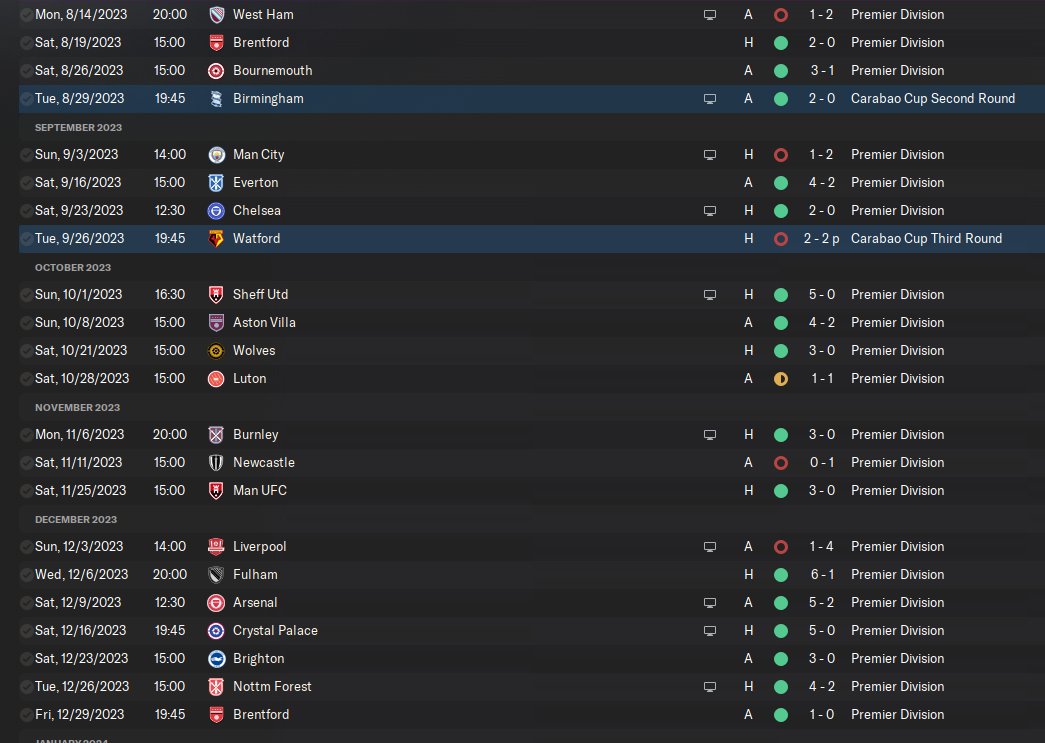1045x743 pixels.
Task: Click the red loss indicator for Newcastle
Action: coord(781,463)
